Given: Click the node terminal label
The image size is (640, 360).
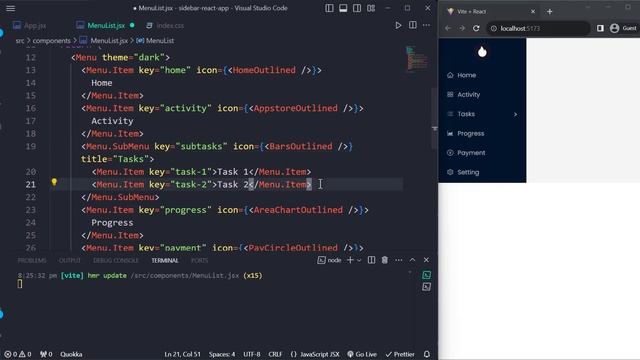Looking at the screenshot, I should point(329,260).
